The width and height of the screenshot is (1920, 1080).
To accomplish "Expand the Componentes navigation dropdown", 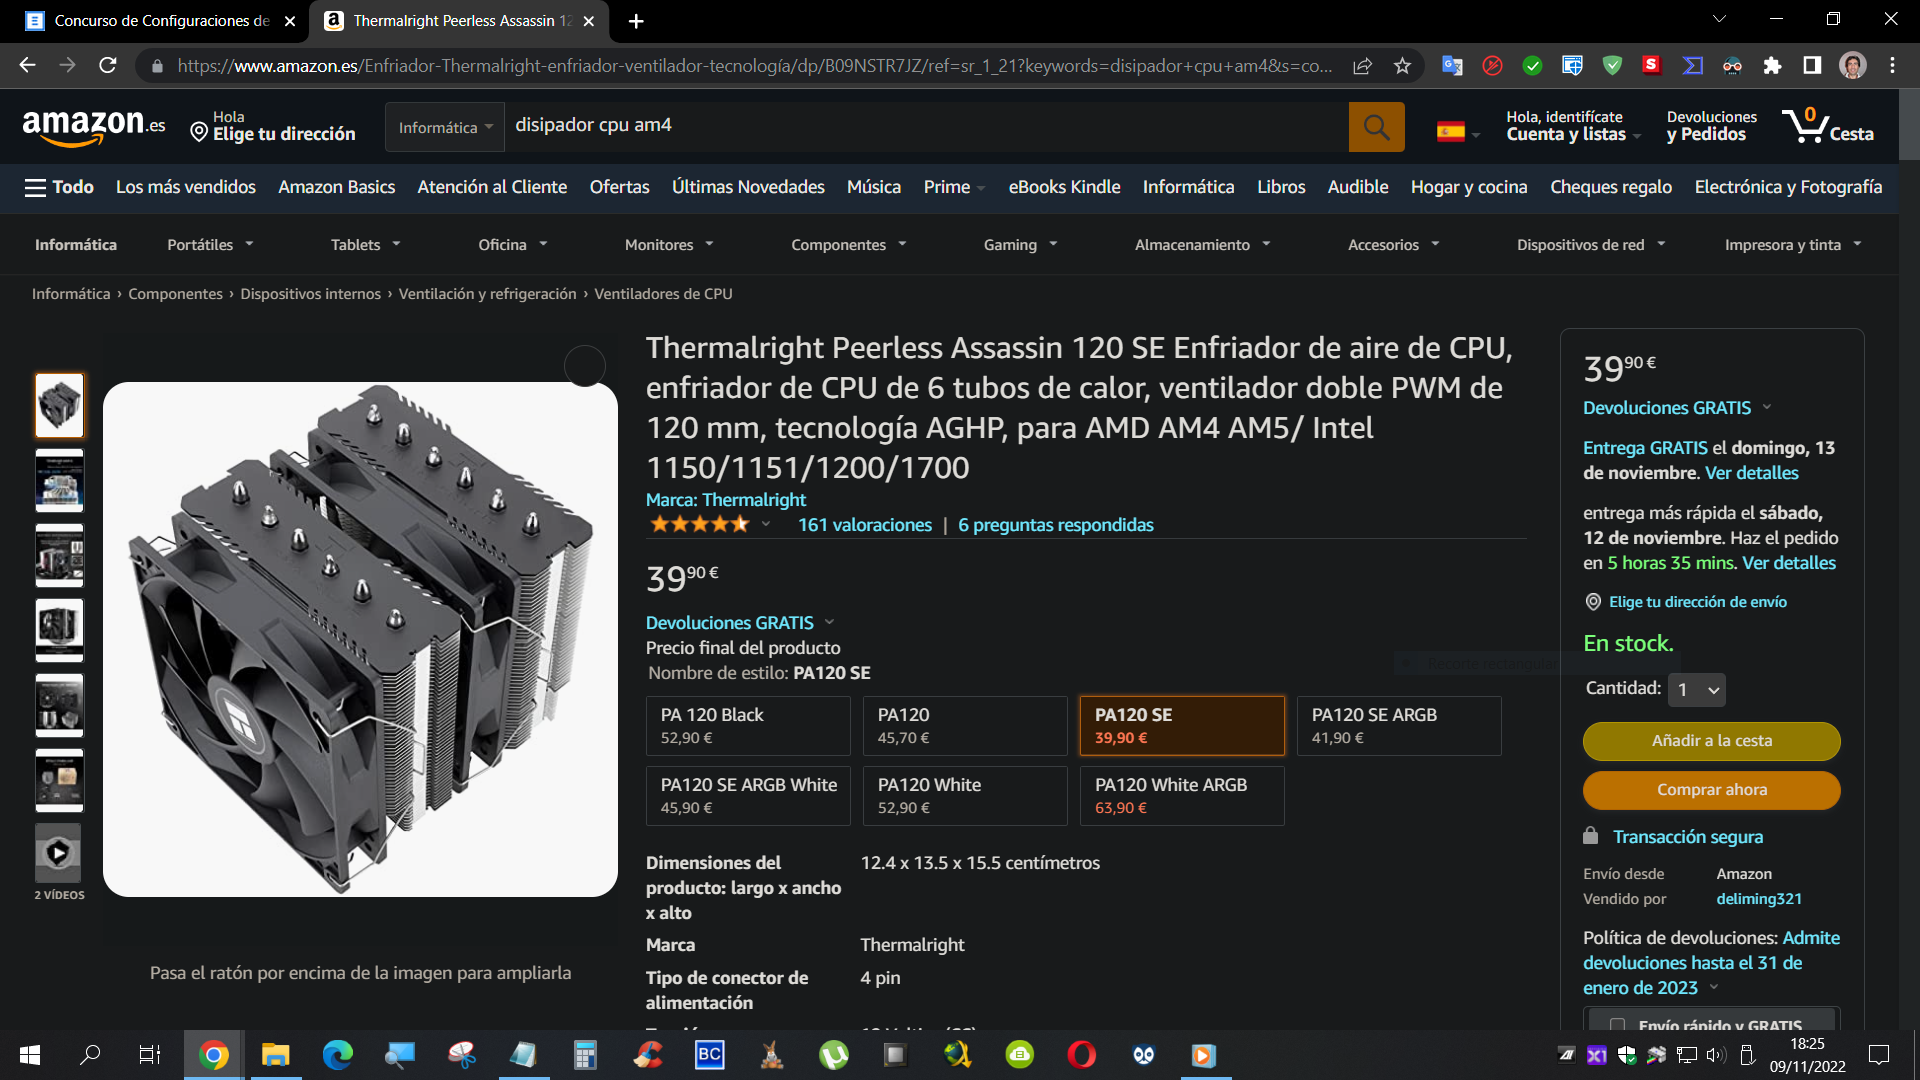I will tap(848, 245).
